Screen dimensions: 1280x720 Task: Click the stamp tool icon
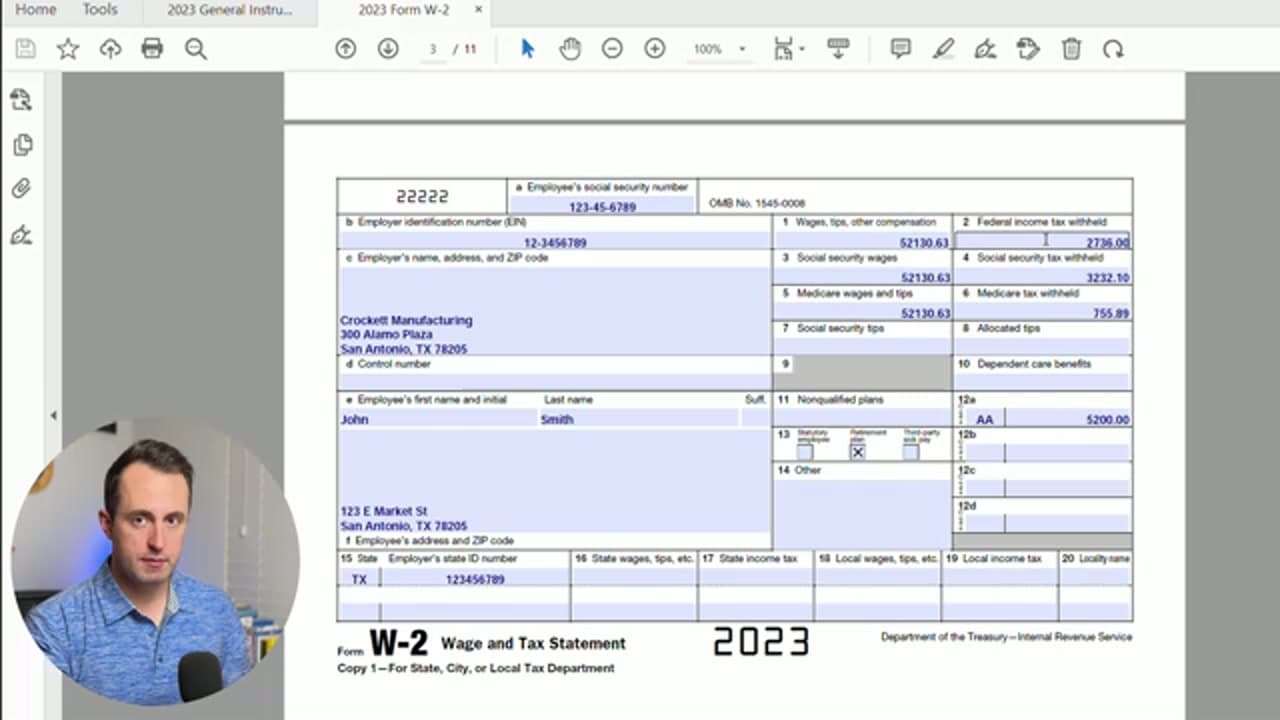[1028, 49]
